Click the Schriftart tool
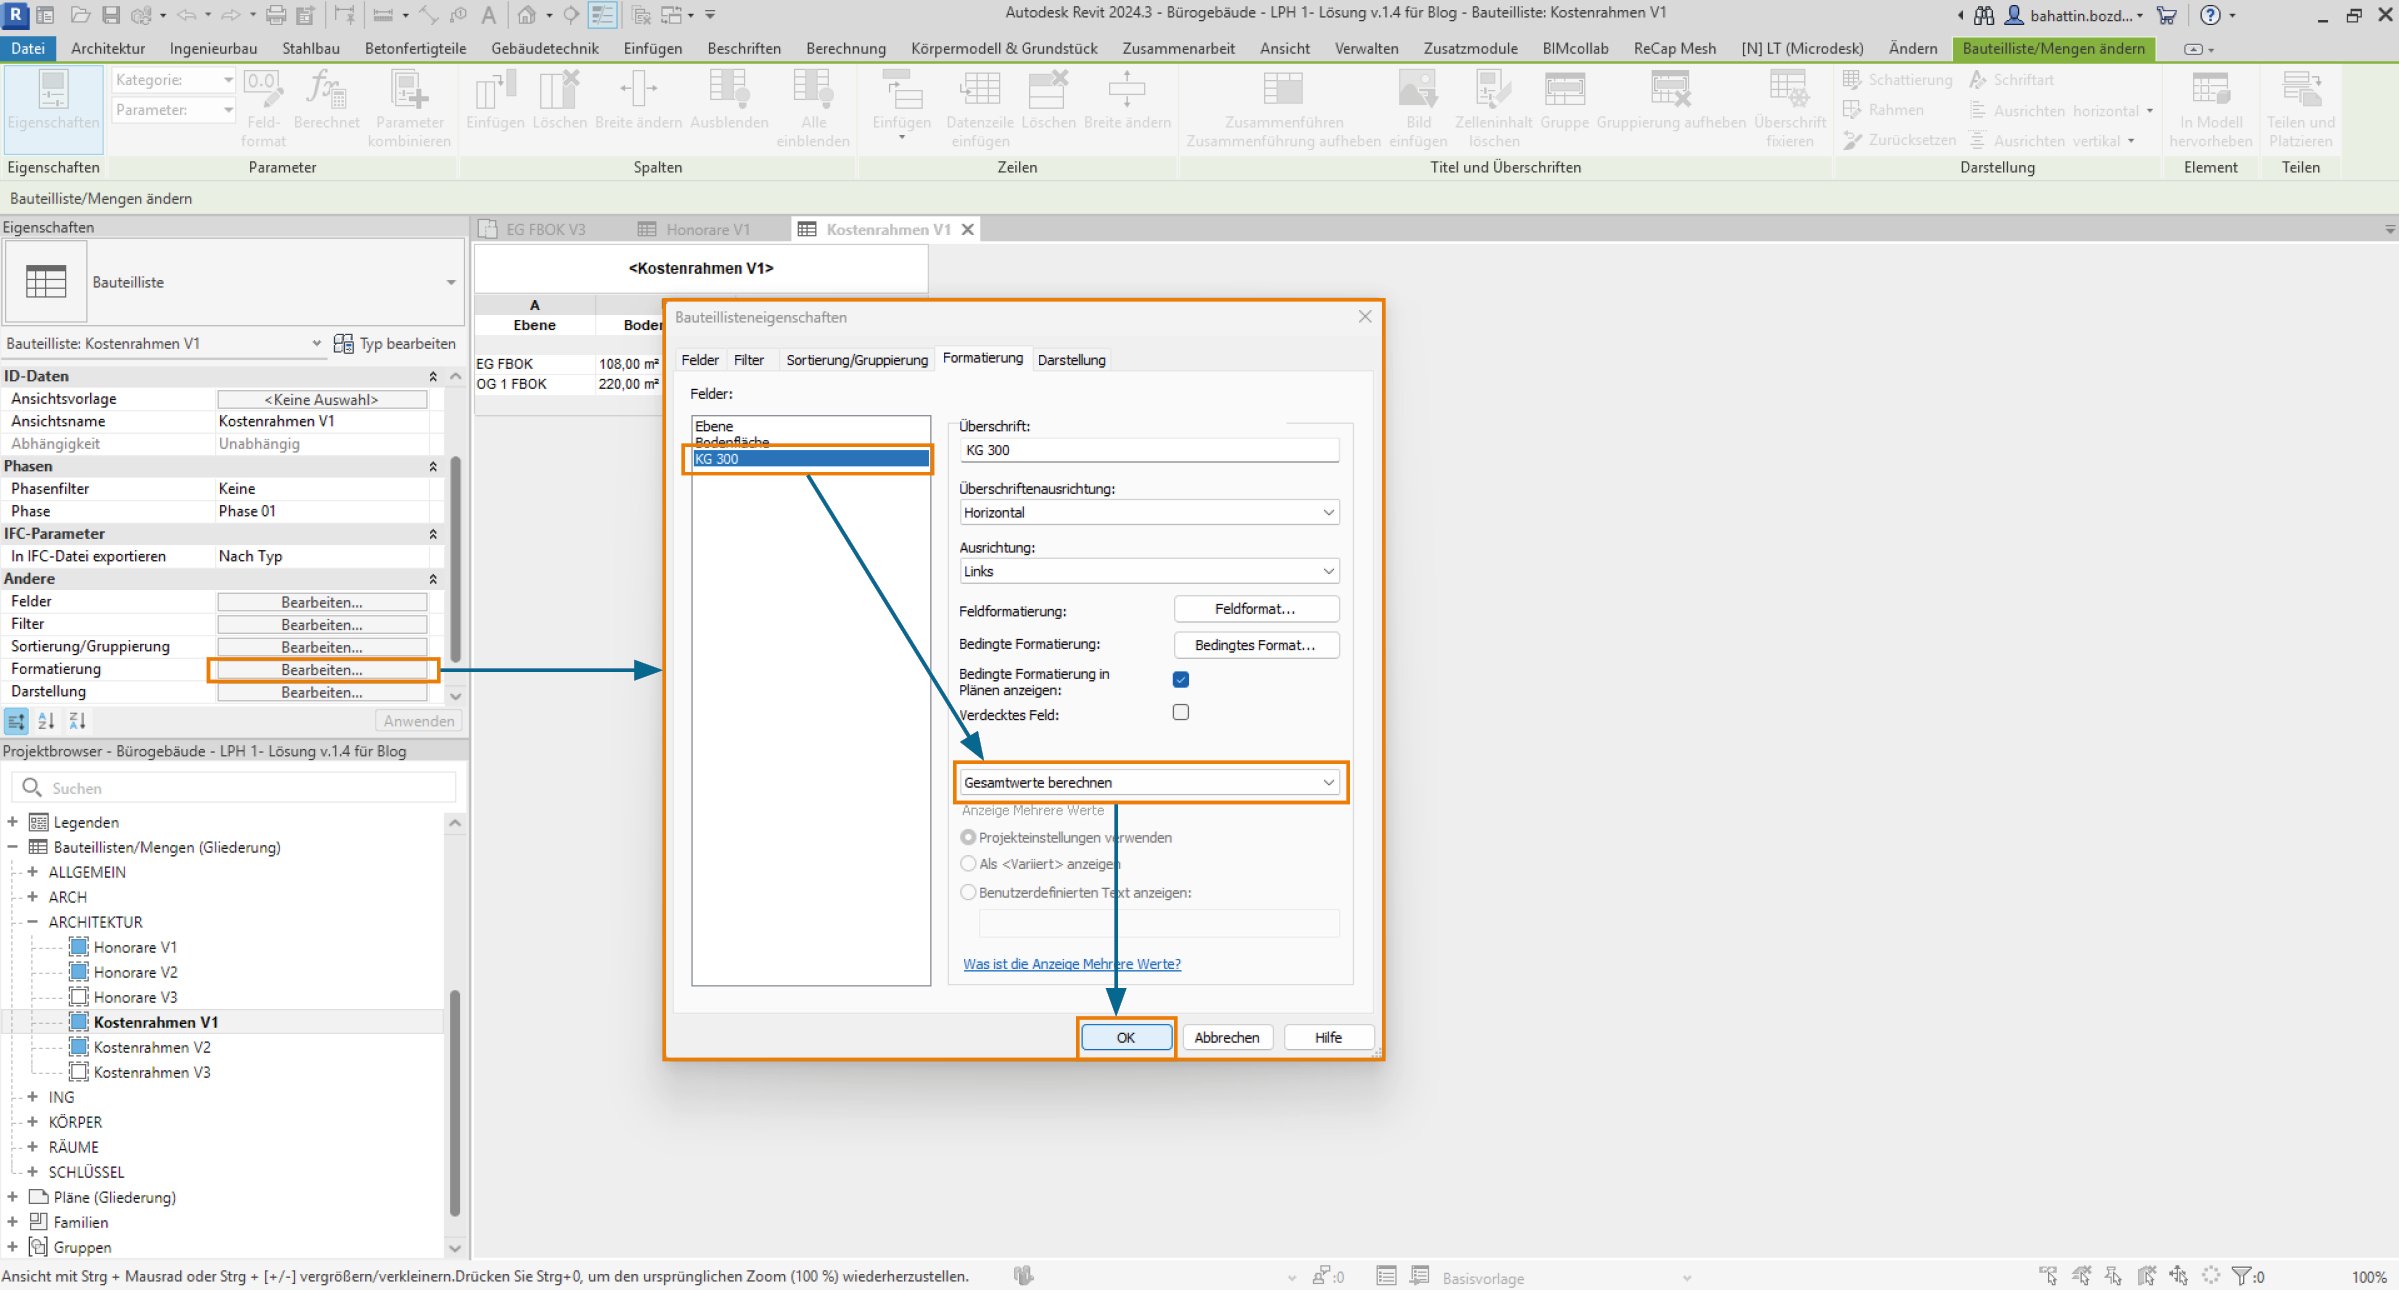Image resolution: width=2399 pixels, height=1290 pixels. tap(2011, 79)
